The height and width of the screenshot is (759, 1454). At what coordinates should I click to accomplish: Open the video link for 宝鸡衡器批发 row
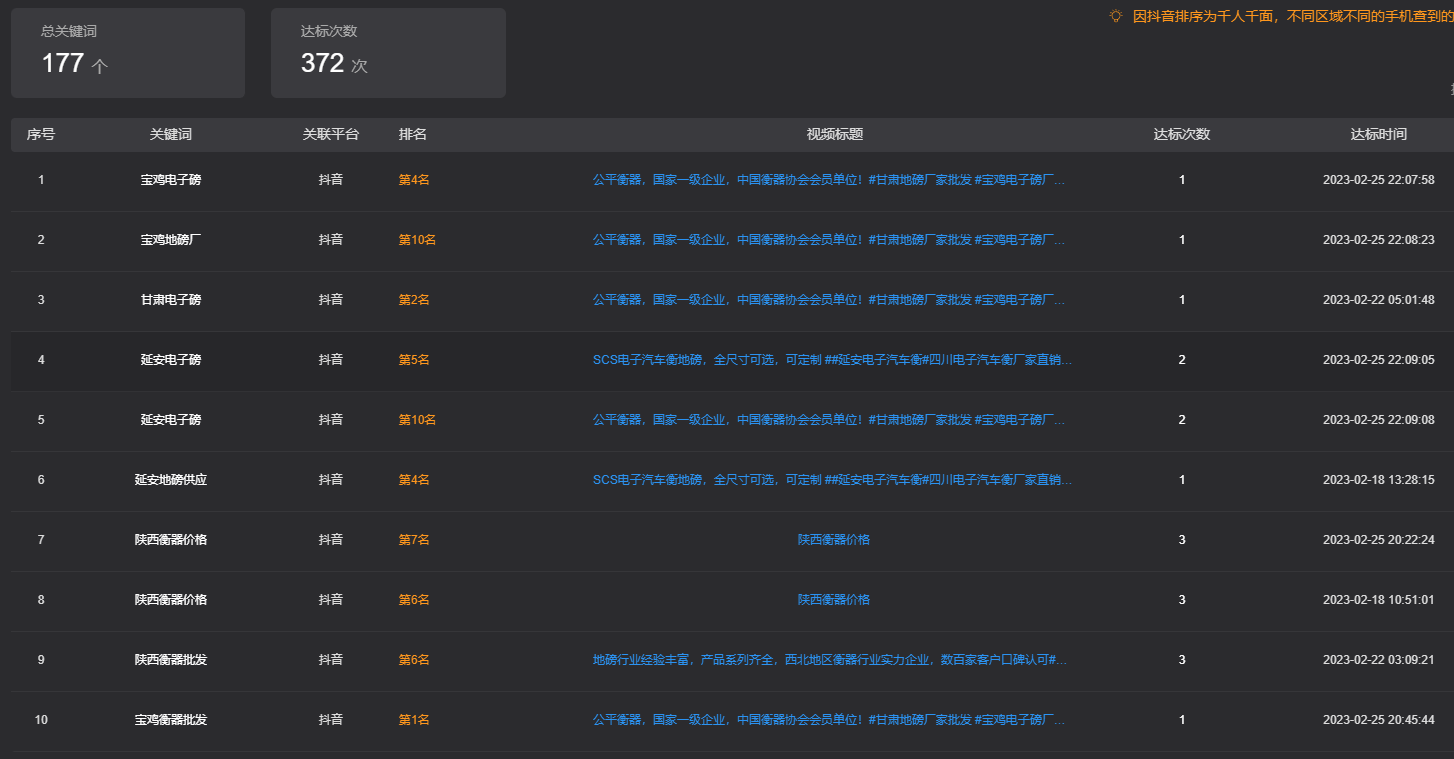point(828,720)
